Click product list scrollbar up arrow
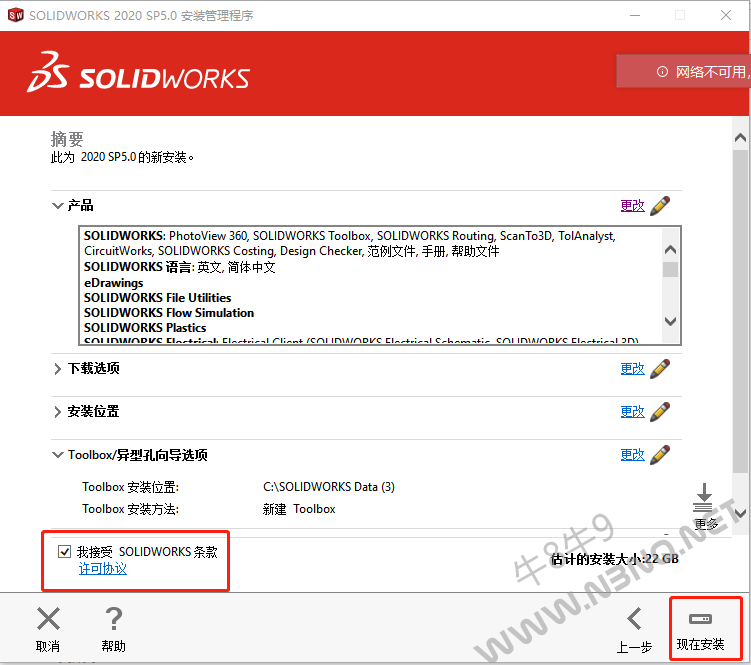The height and width of the screenshot is (665, 751). tap(671, 250)
